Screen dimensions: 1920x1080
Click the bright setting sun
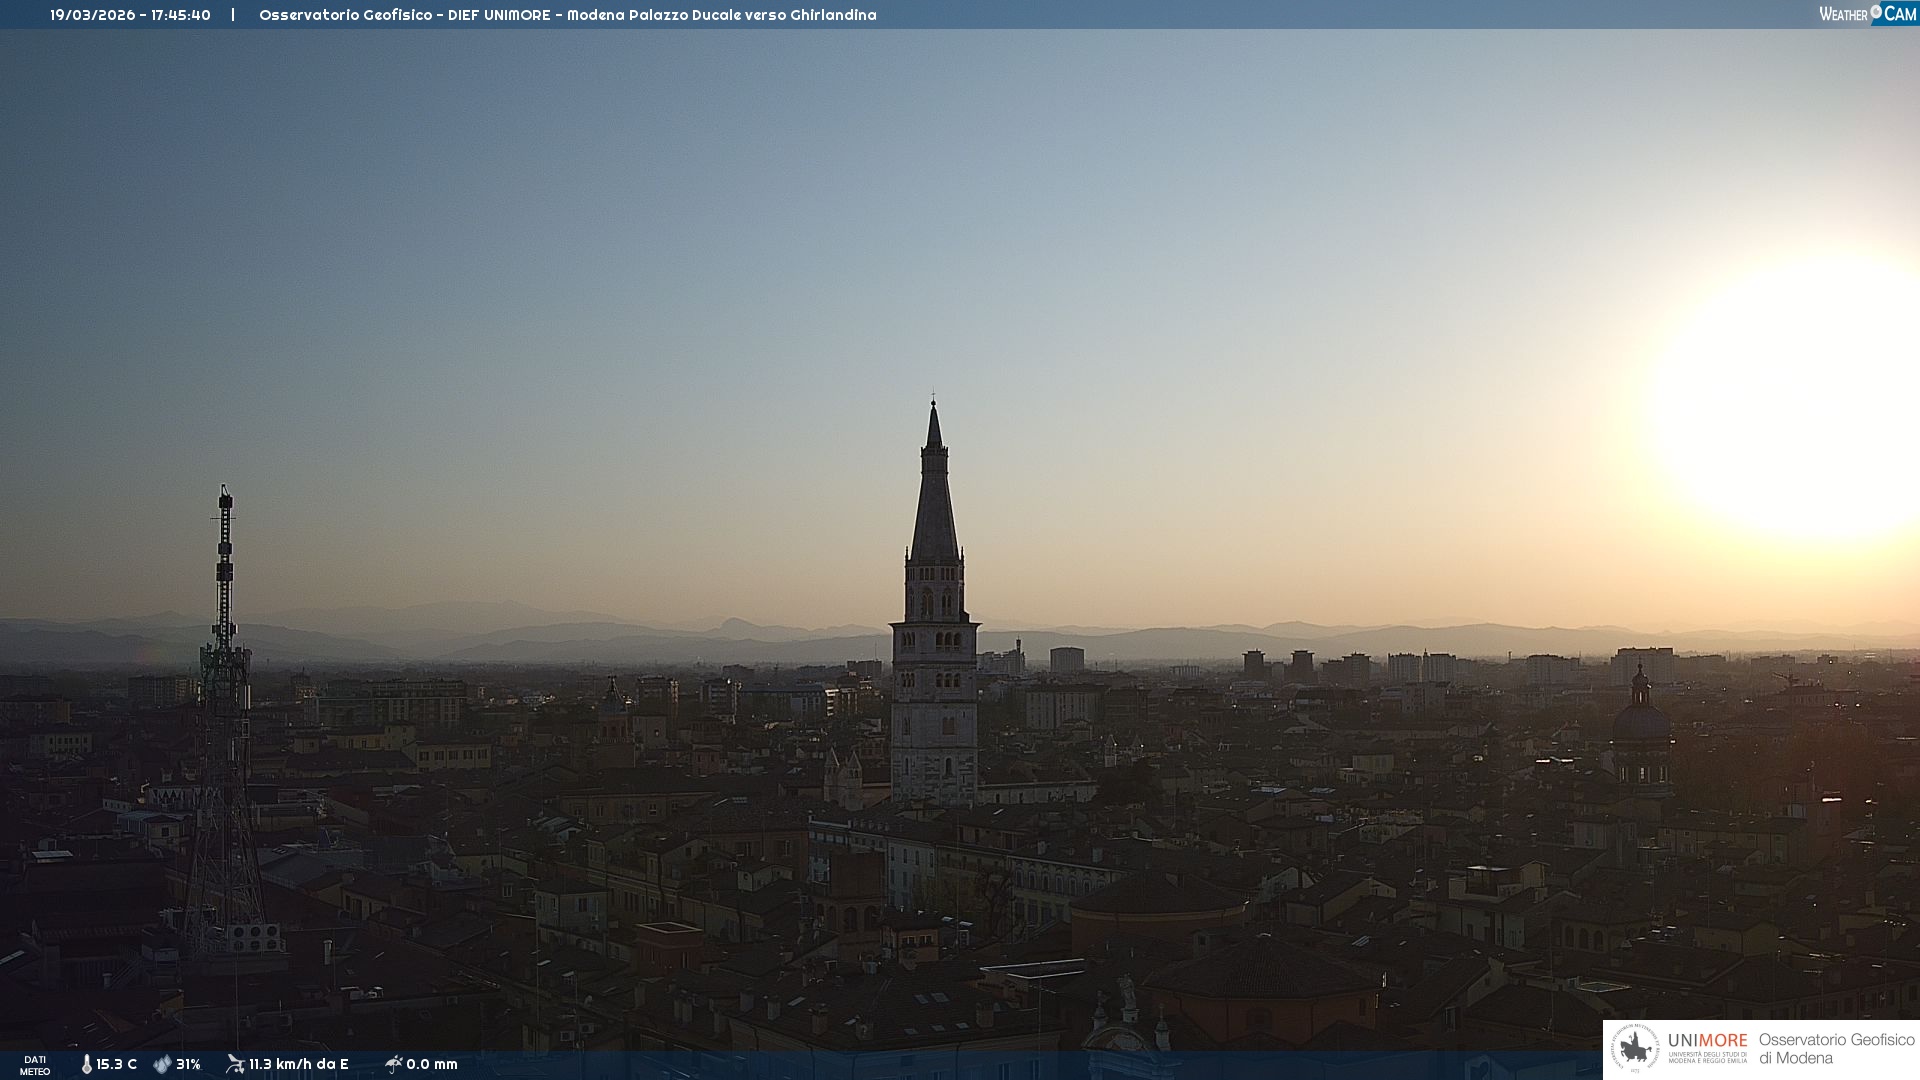coord(1800,395)
